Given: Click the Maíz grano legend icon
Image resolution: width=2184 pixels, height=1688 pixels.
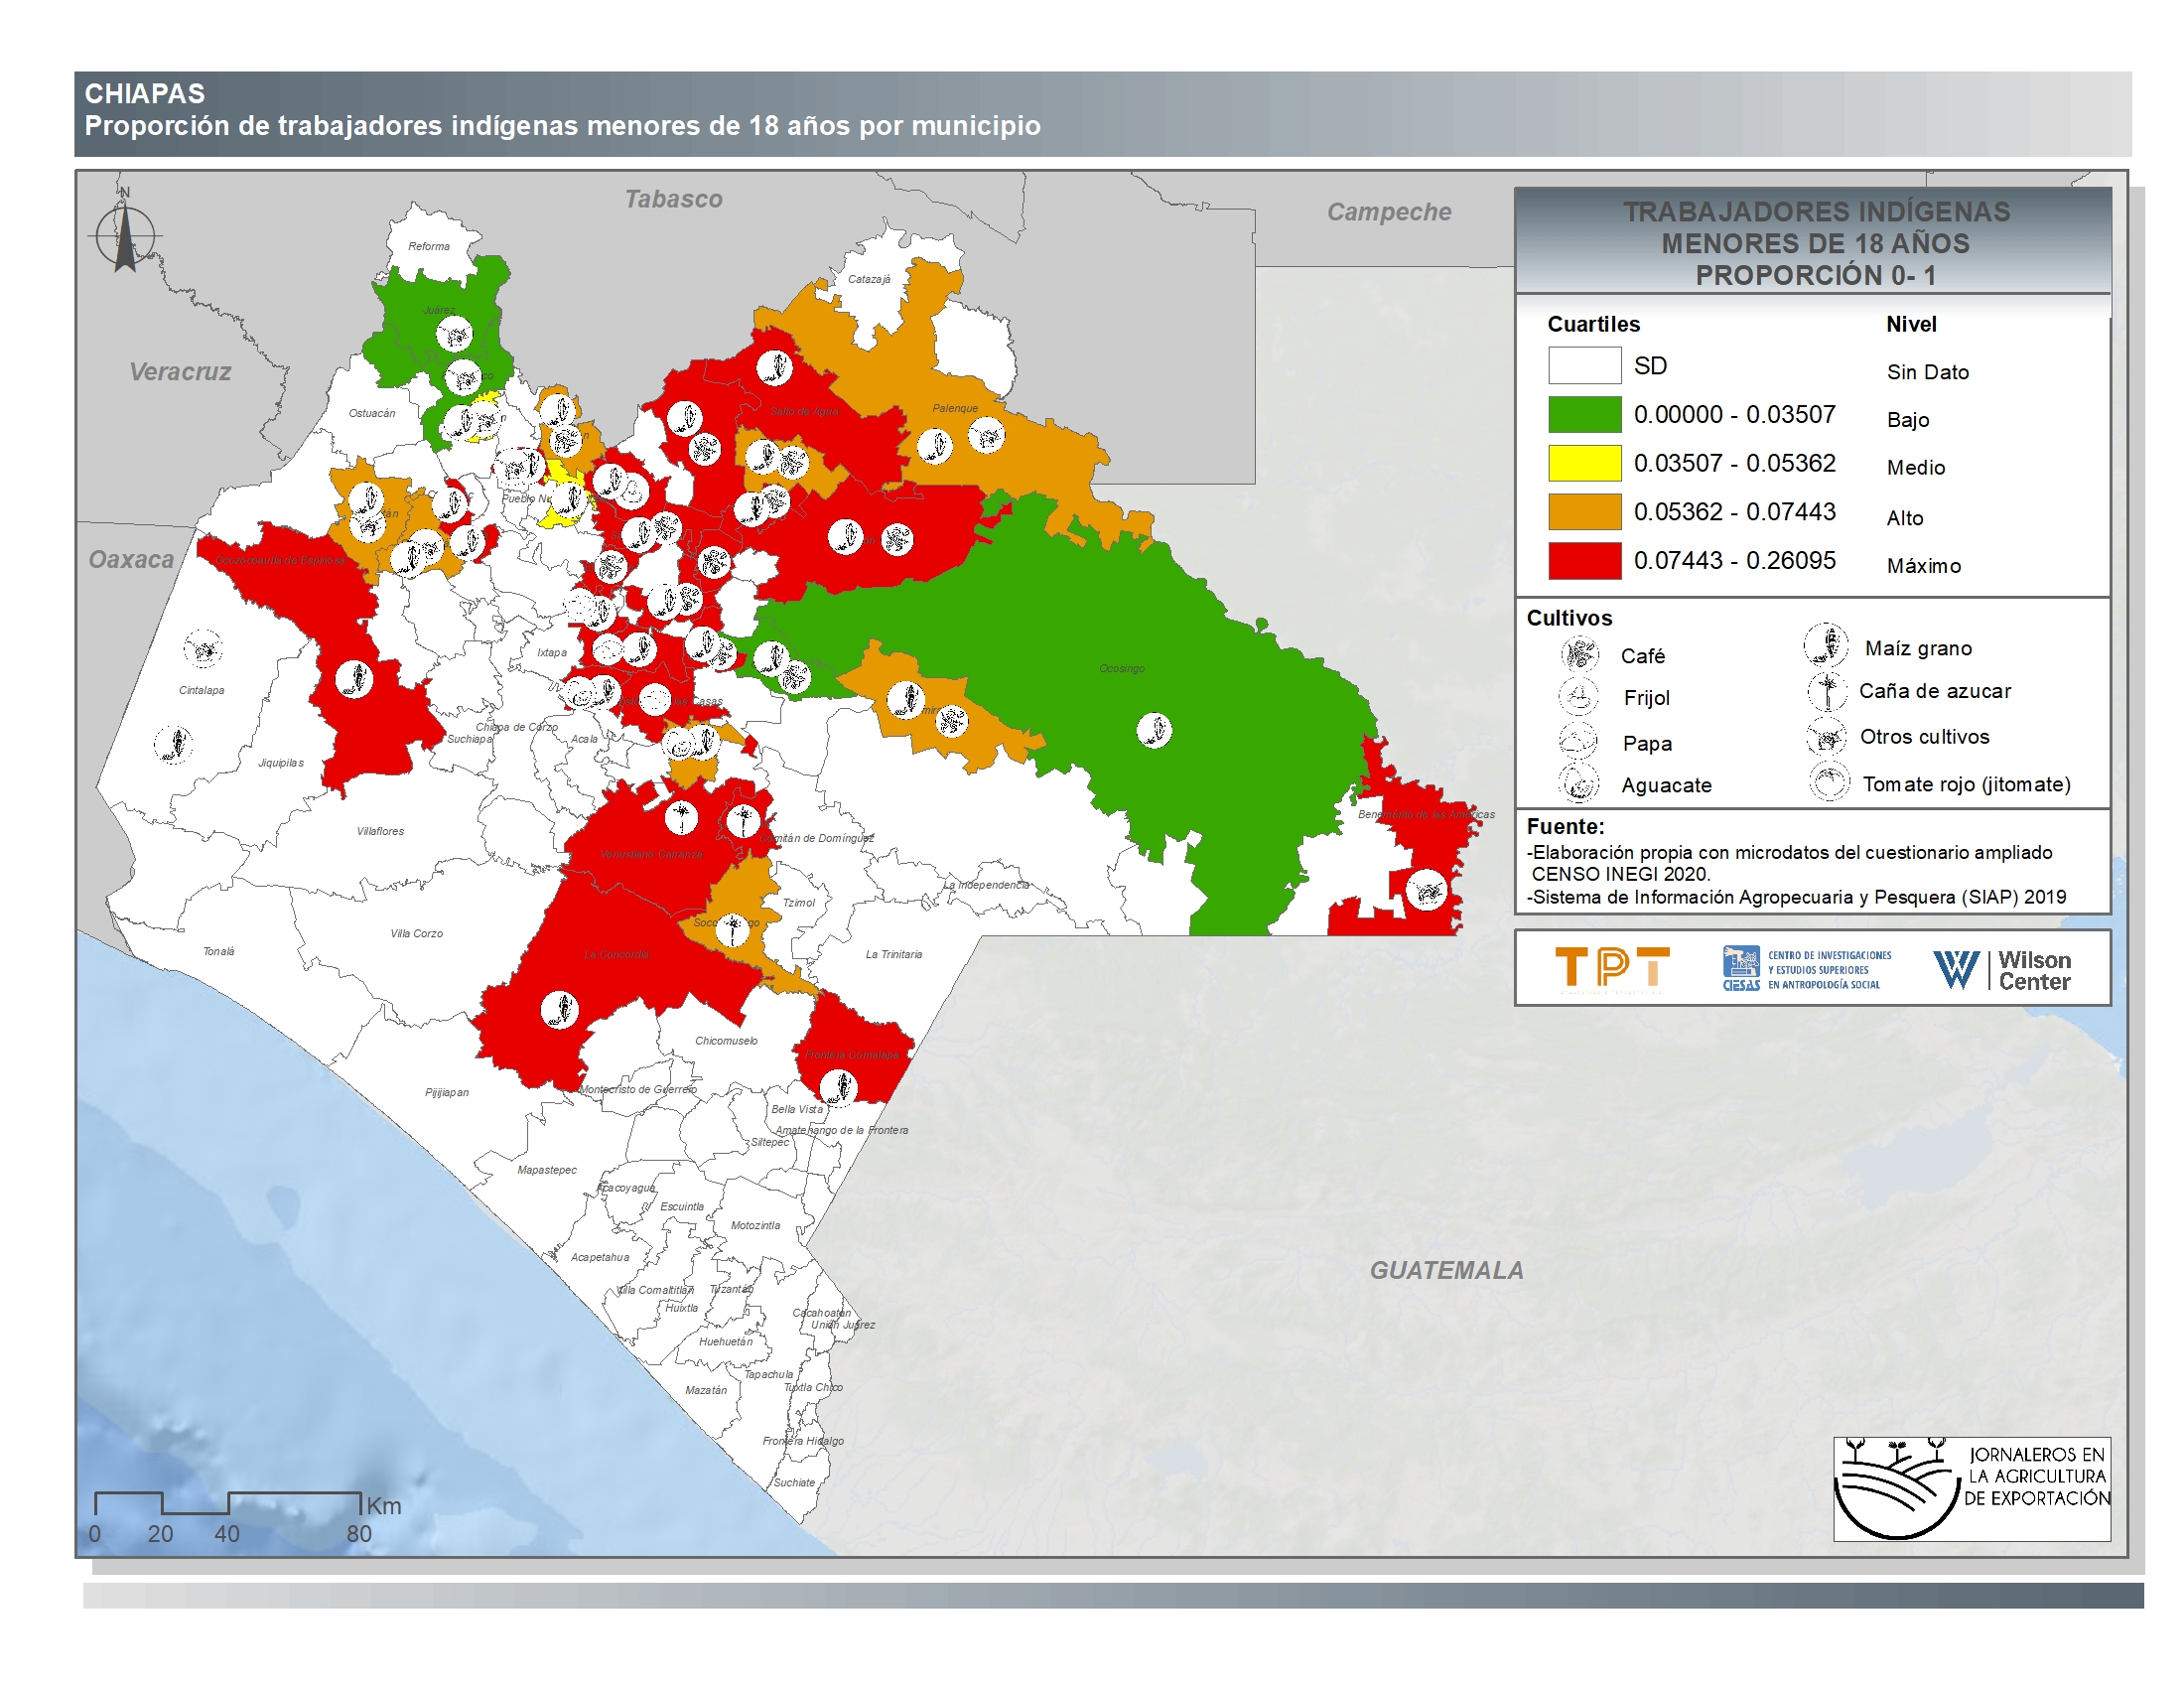Looking at the screenshot, I should (x=1825, y=645).
